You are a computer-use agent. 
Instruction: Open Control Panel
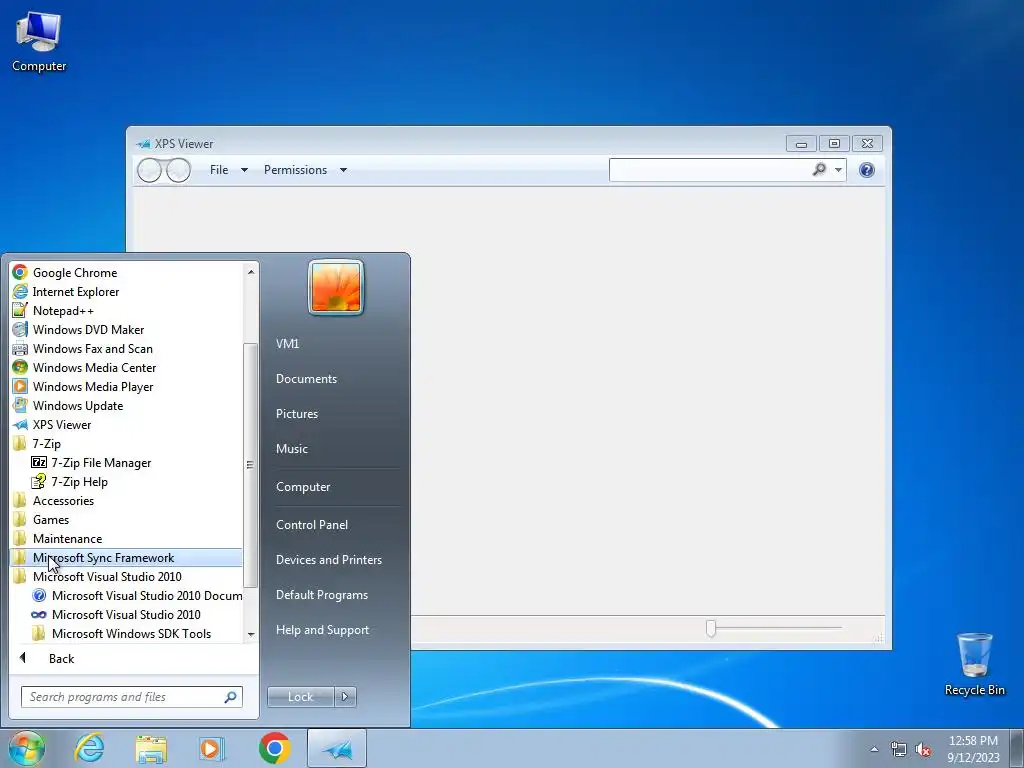click(x=312, y=524)
